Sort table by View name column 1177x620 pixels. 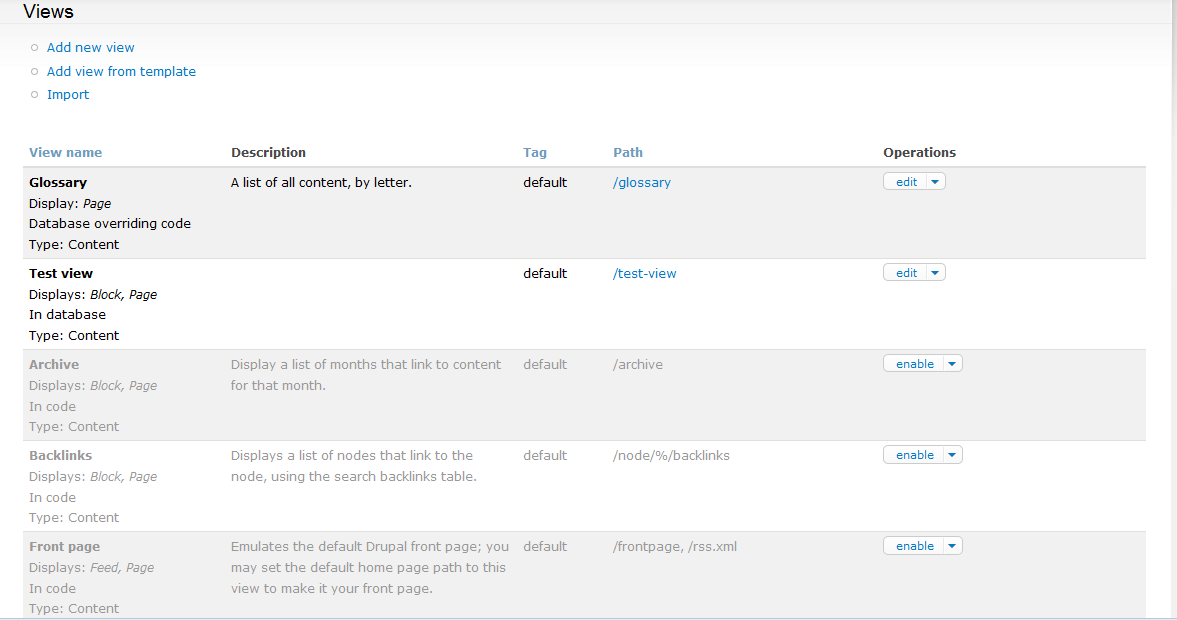(x=65, y=153)
